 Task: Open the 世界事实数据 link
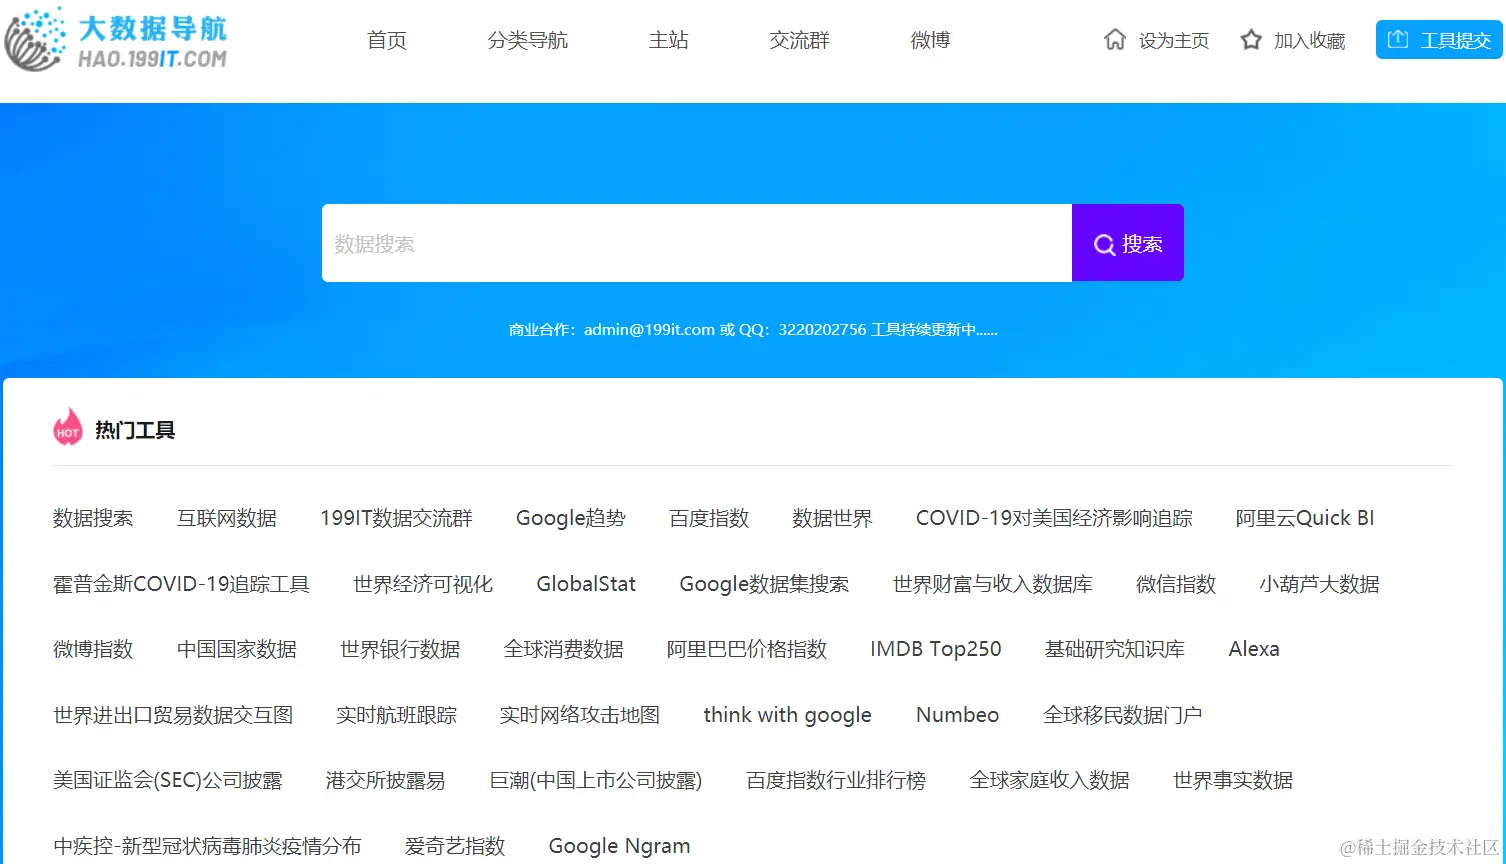[x=1233, y=780]
